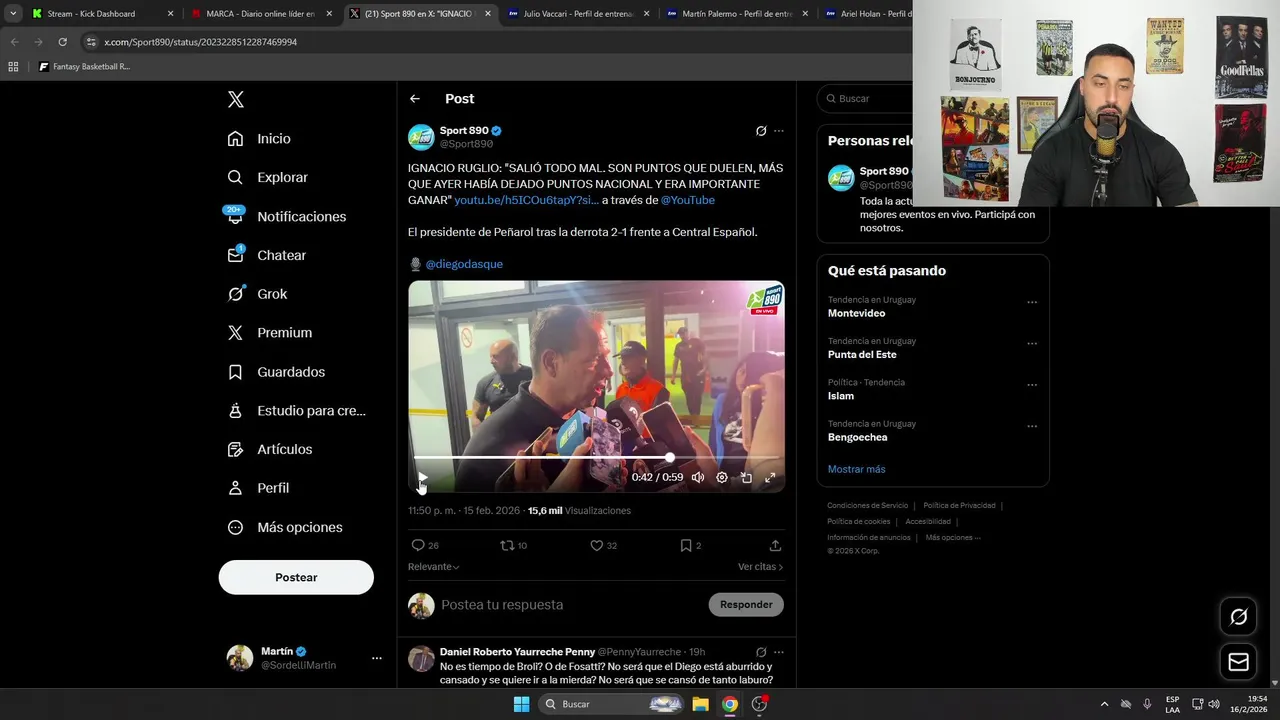Open Estudio para creadores
Screen dimensions: 1280x720
(296, 410)
